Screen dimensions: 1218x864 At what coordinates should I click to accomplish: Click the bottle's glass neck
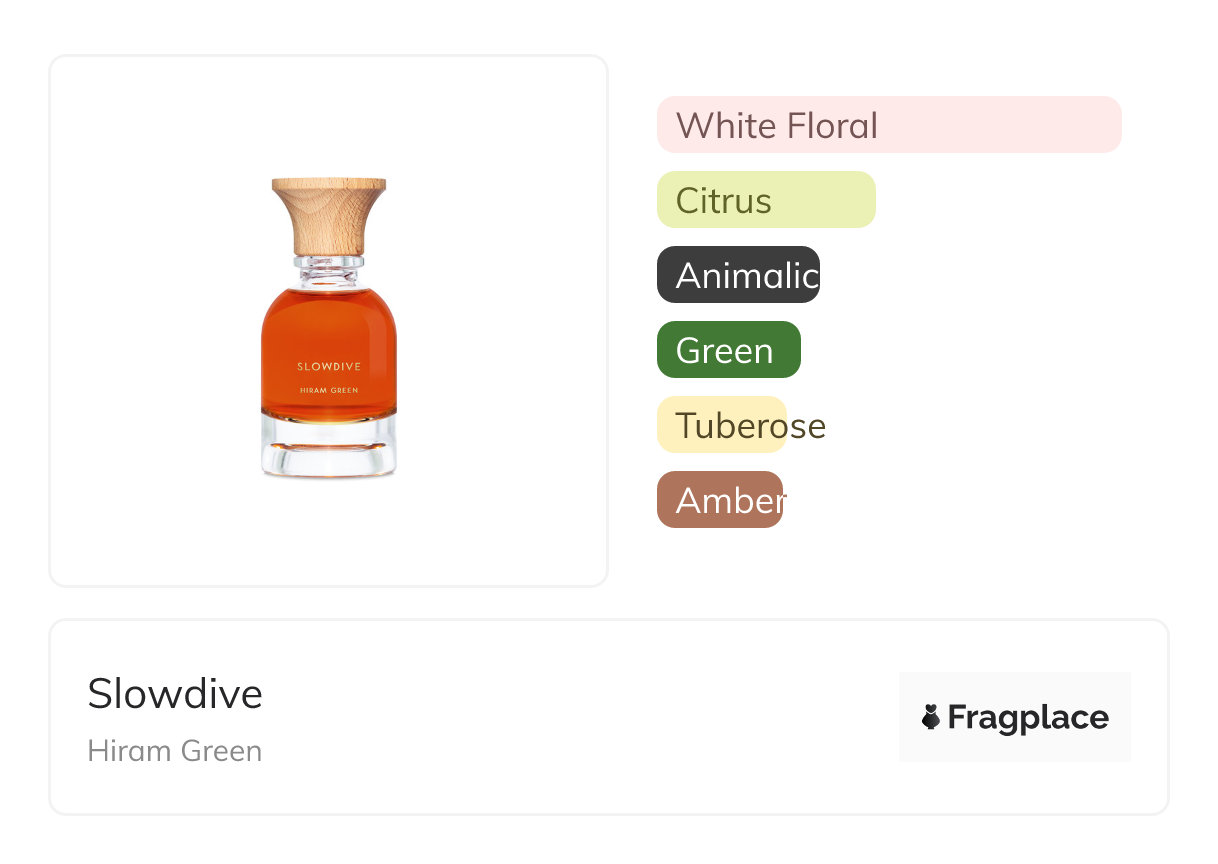pyautogui.click(x=329, y=270)
